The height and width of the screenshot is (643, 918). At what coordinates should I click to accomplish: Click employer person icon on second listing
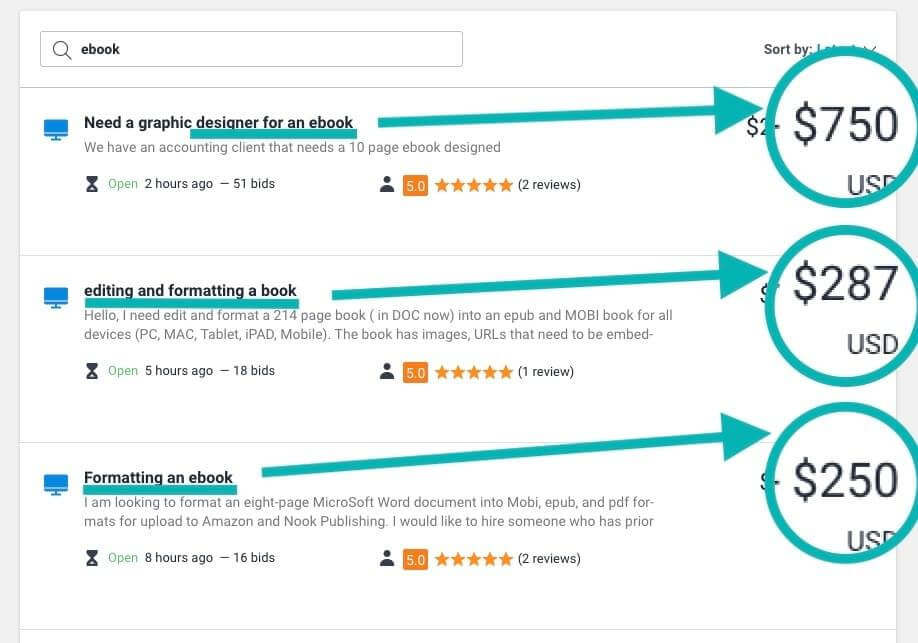click(387, 371)
